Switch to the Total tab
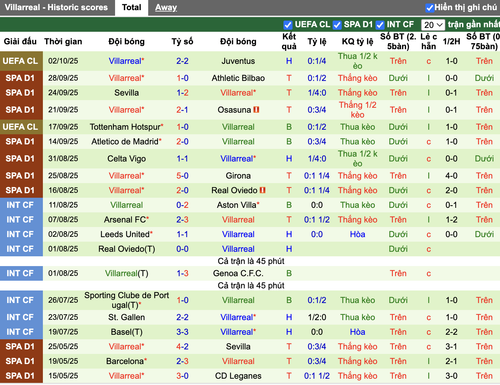 pos(131,7)
